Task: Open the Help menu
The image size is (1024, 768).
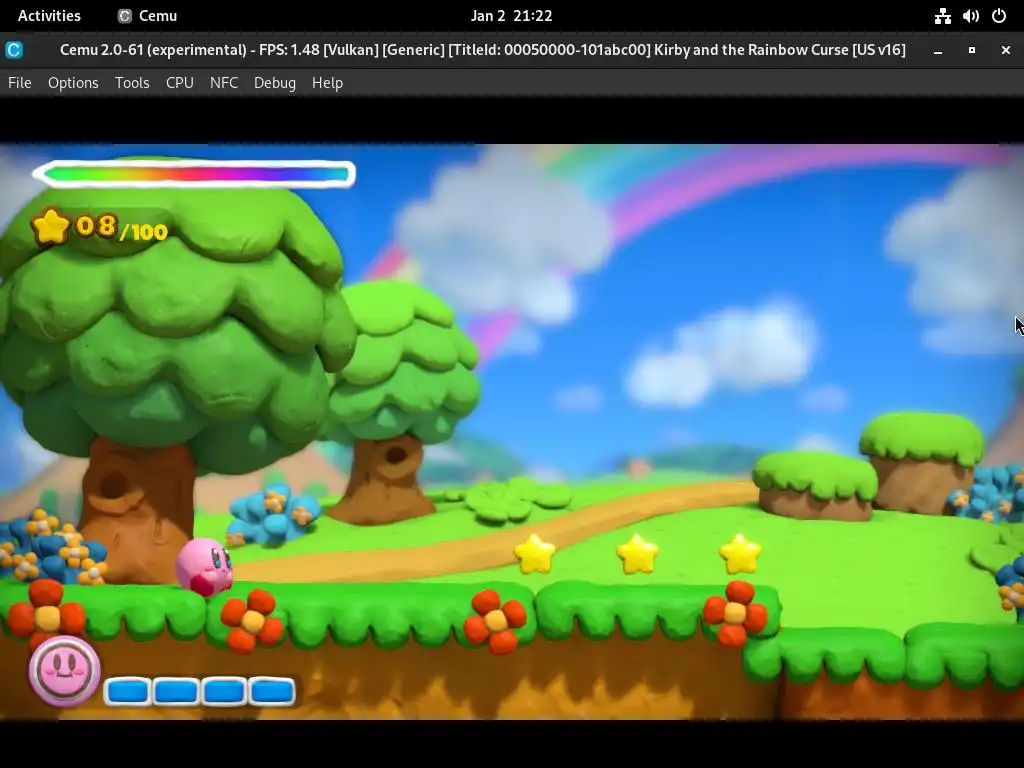Action: 327,83
